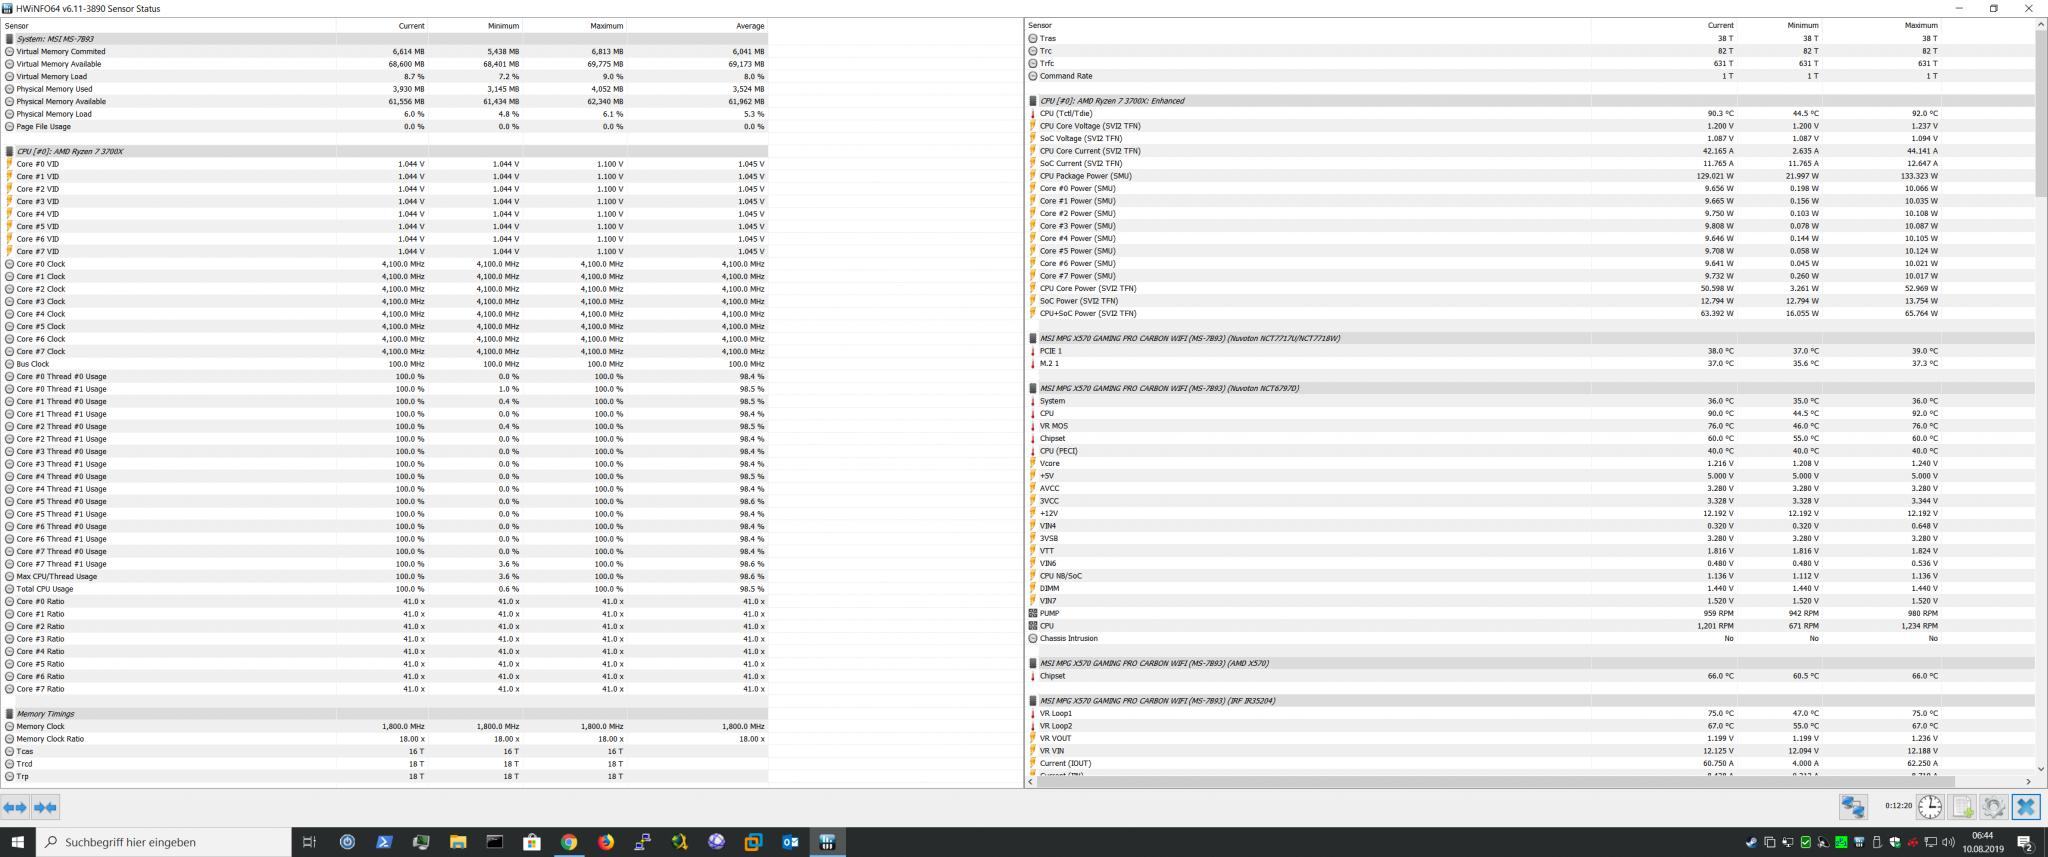Collapse the Nuvoton NCT7717U/NCT7718W group

1530,338
